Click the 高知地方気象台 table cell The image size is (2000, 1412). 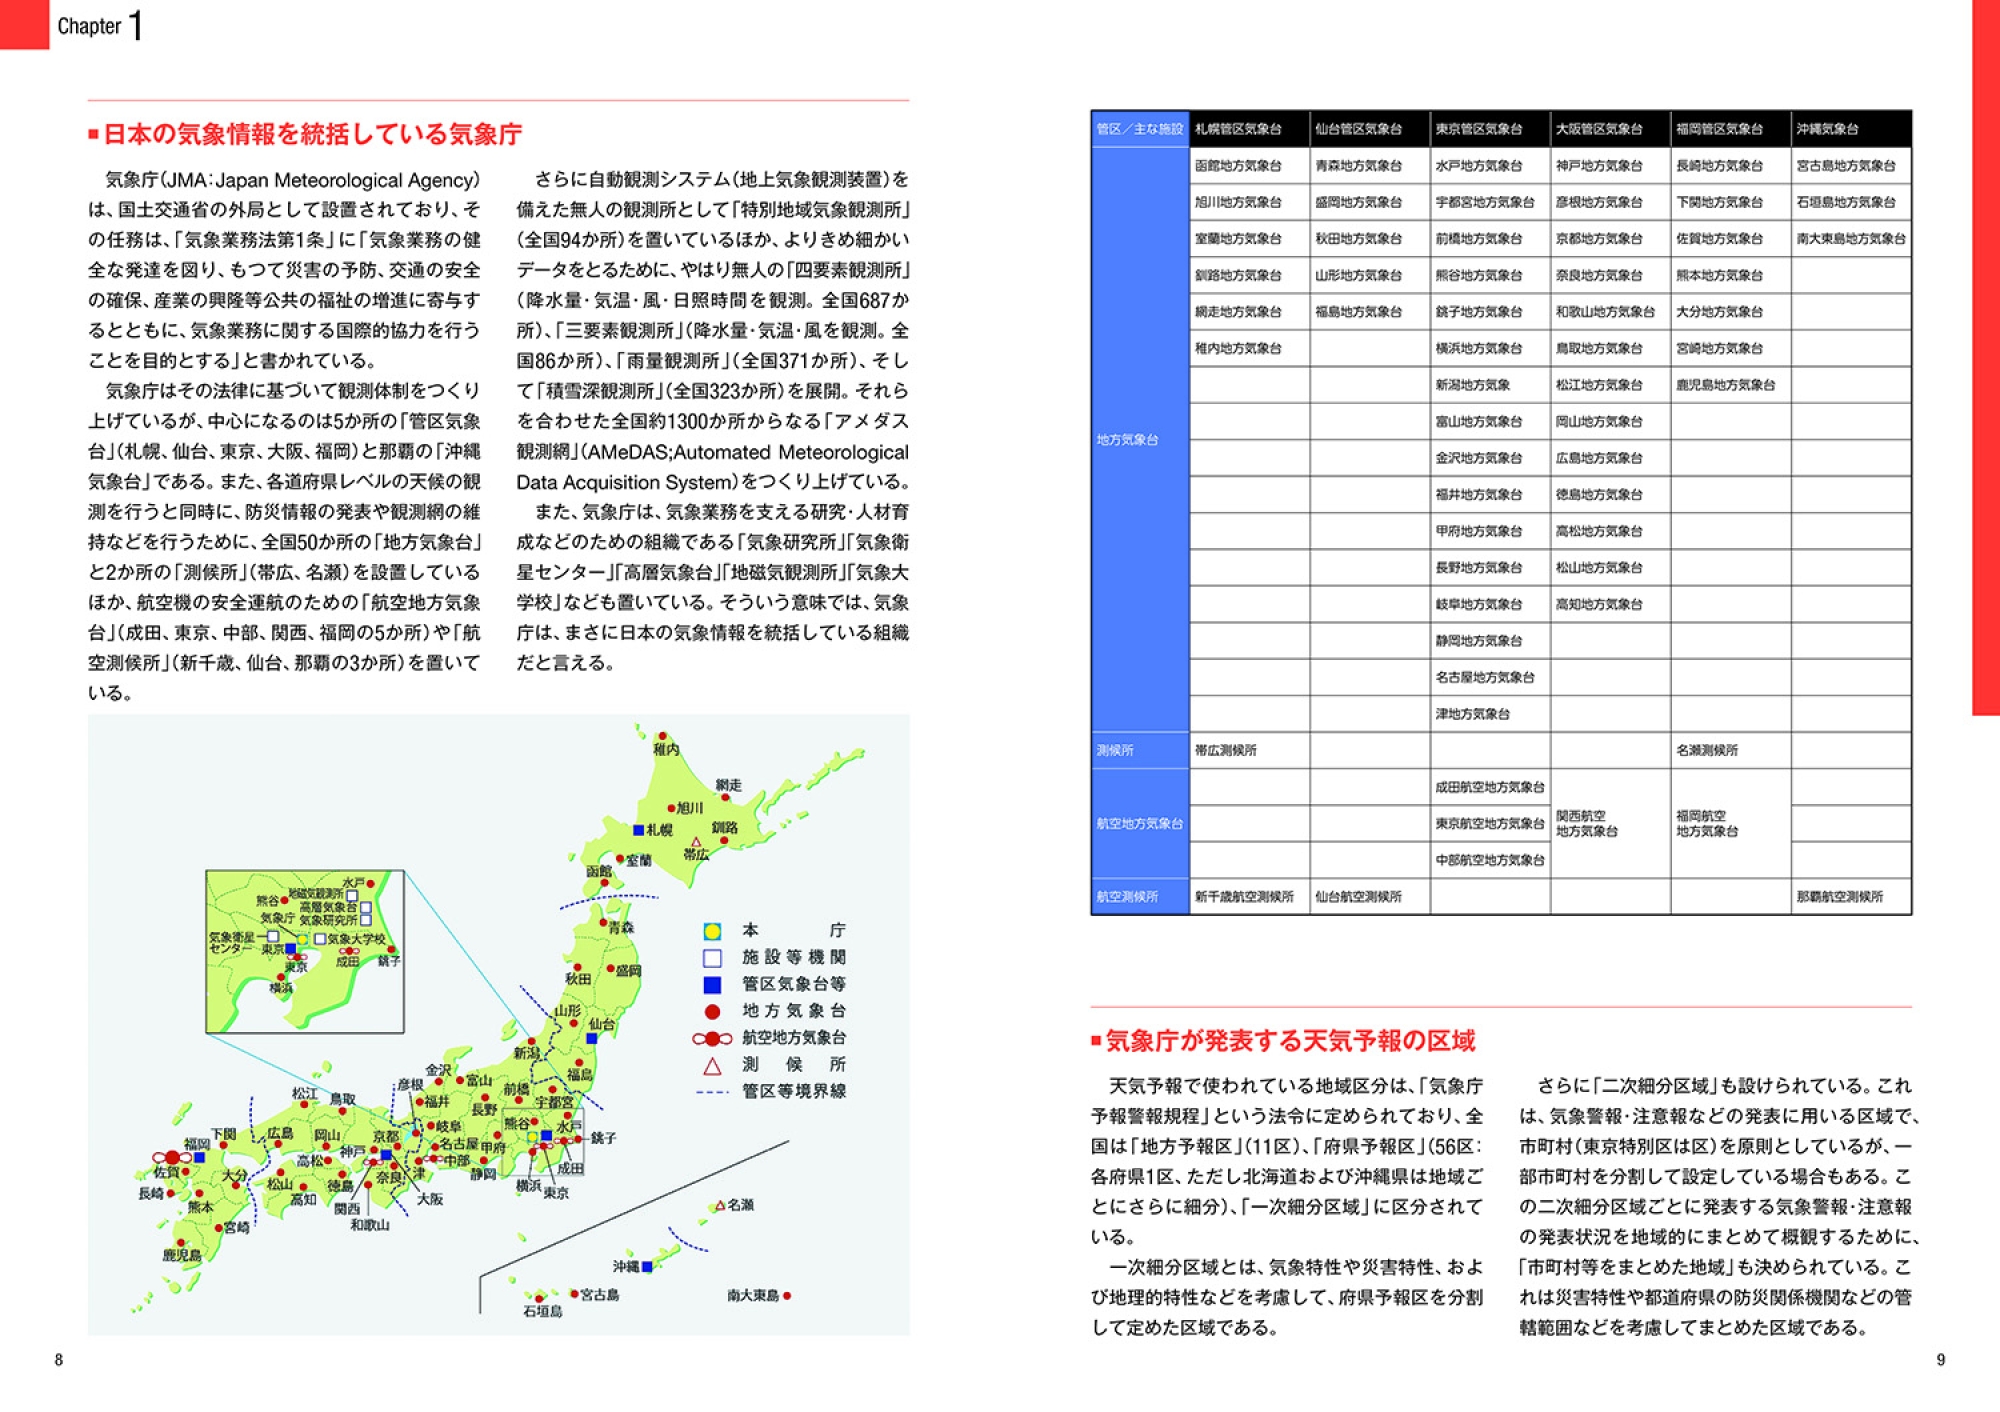coord(1610,605)
